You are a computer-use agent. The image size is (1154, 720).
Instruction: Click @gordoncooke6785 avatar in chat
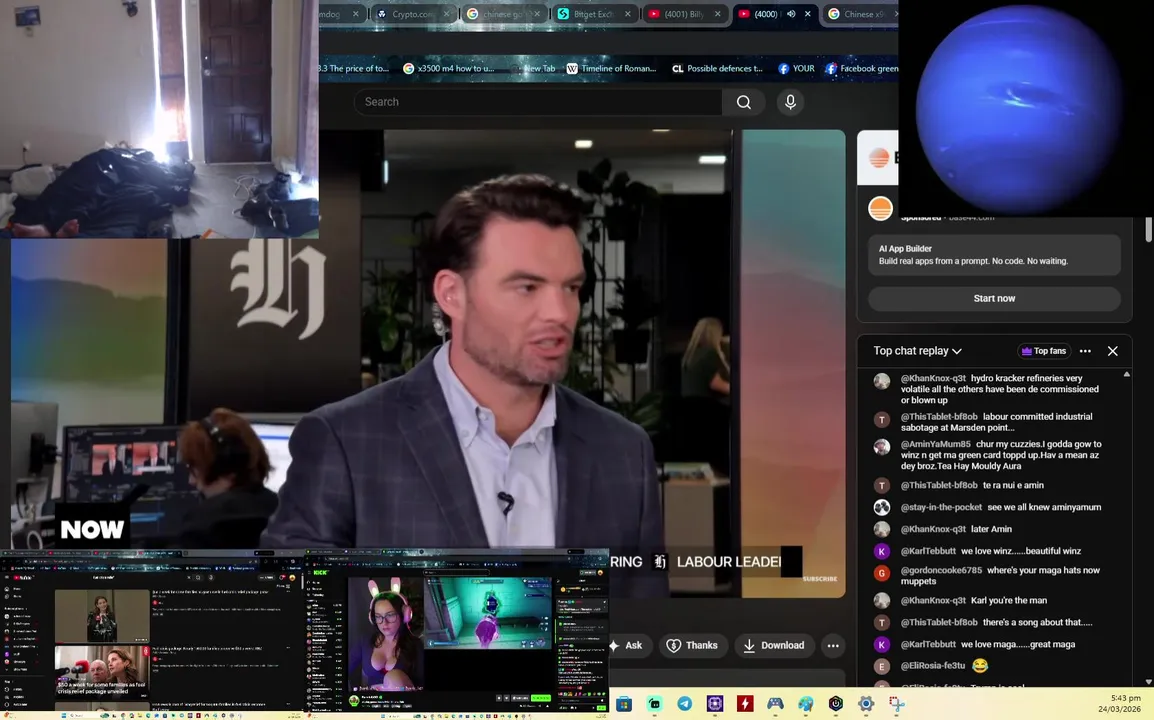pyautogui.click(x=882, y=573)
